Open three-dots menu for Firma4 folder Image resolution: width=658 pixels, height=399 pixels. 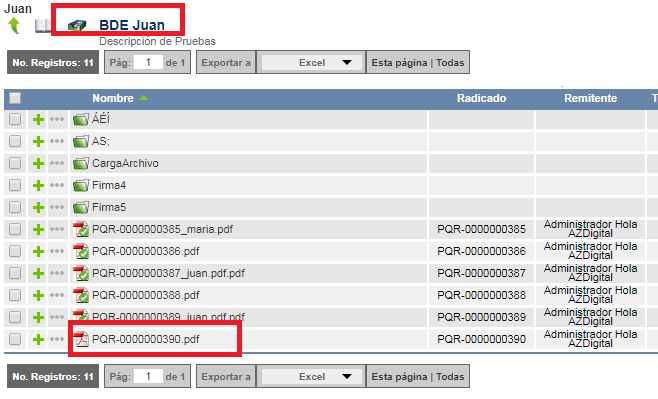pos(57,185)
